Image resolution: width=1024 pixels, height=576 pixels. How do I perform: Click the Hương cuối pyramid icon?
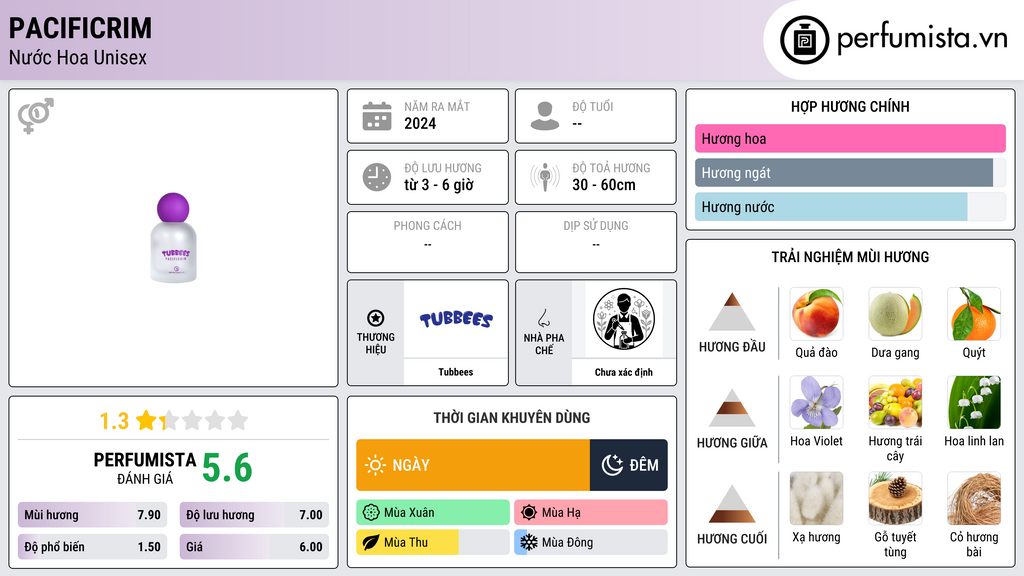[x=732, y=504]
